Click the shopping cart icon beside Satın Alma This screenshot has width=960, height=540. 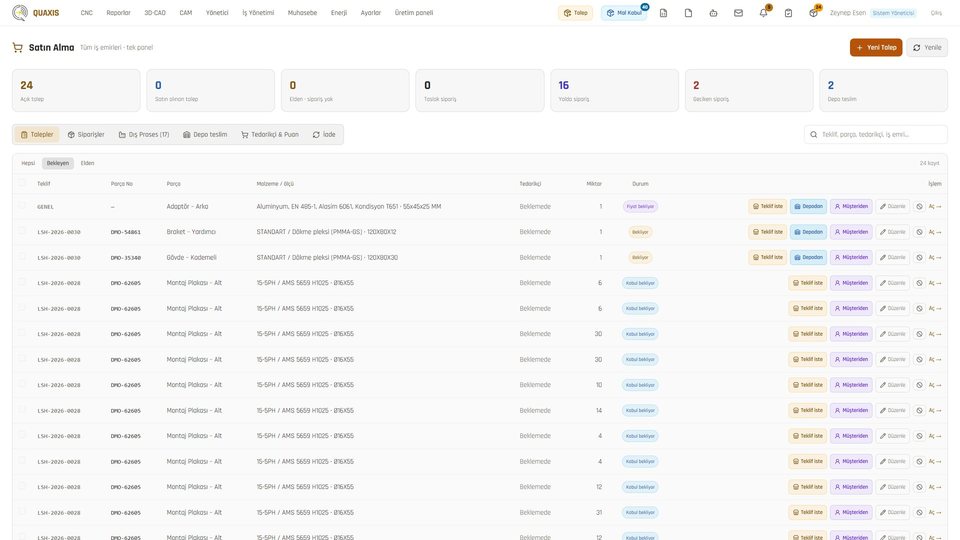[17, 47]
